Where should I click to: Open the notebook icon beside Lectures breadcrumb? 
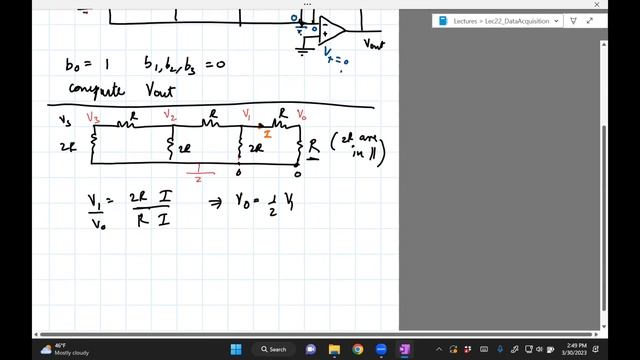[x=443, y=21]
